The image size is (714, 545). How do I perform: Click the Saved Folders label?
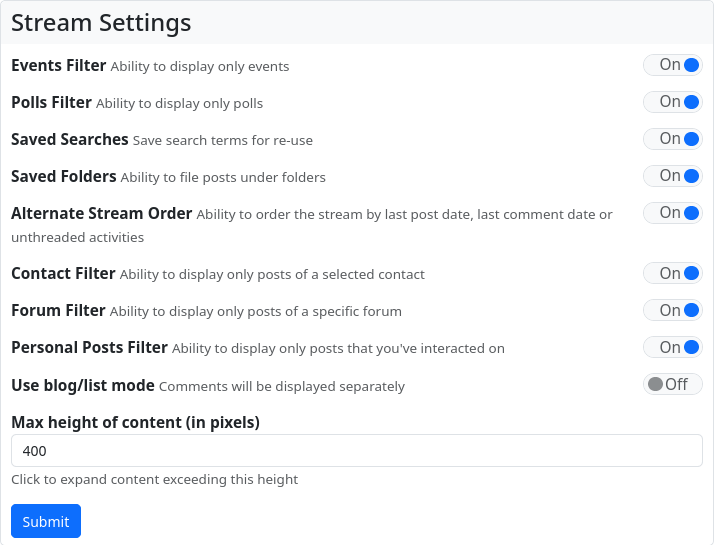[64, 176]
